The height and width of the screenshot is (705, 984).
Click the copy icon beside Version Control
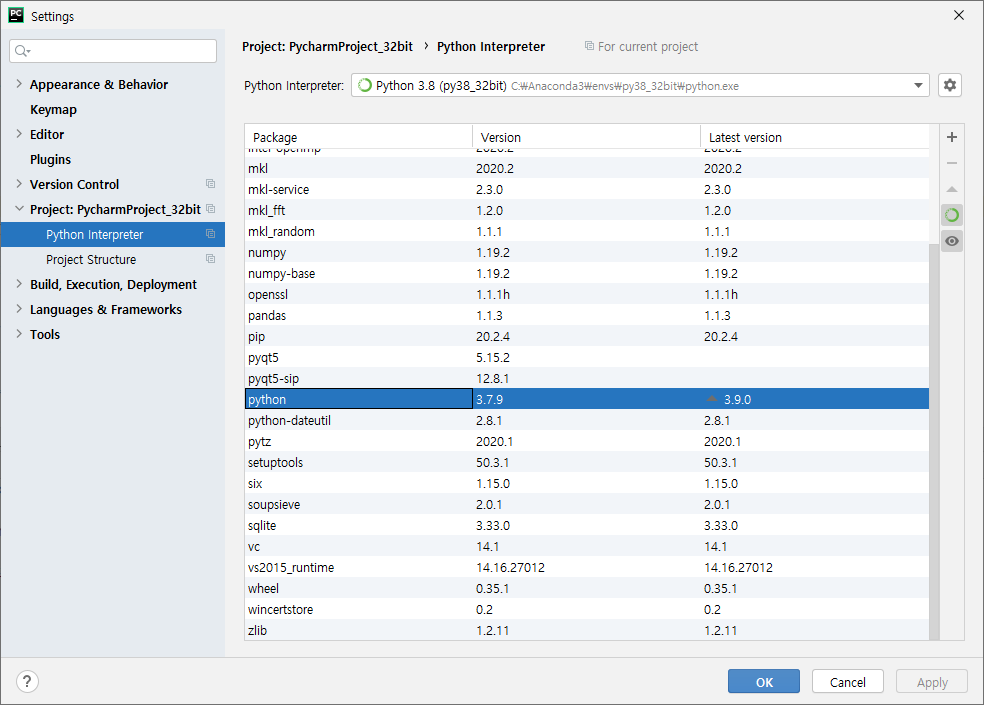[x=210, y=184]
